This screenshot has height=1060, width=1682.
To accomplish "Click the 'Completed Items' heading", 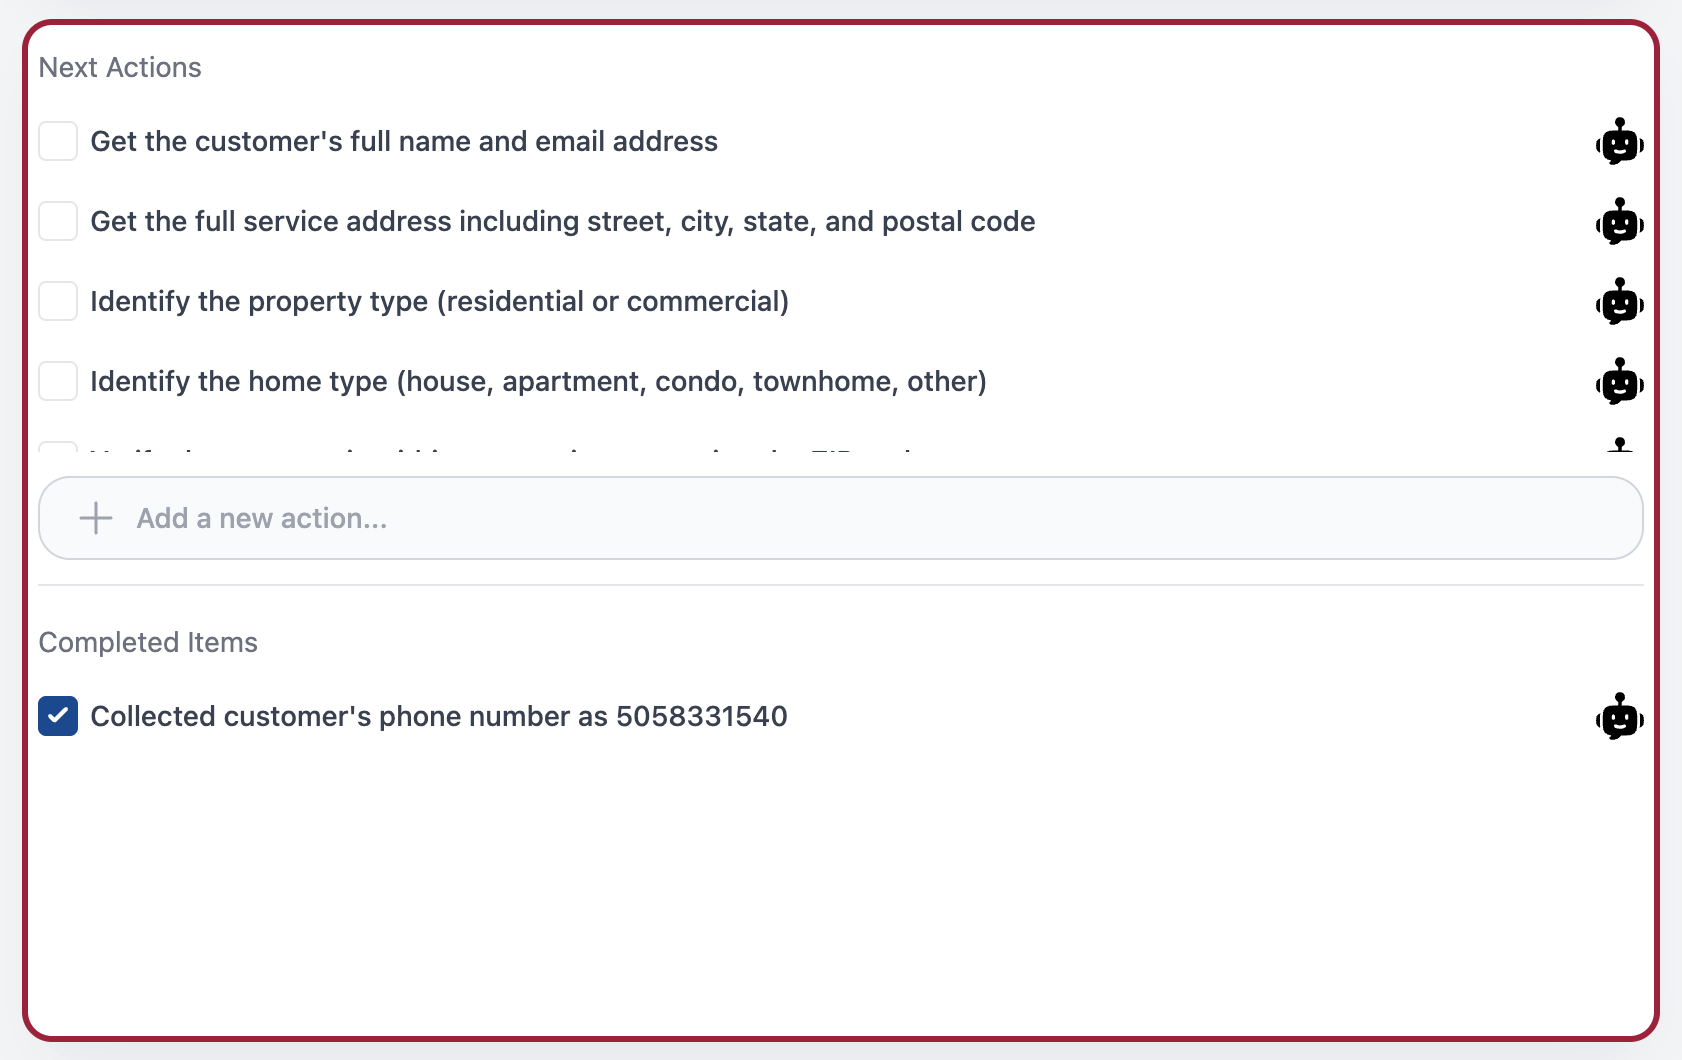I will 148,643.
